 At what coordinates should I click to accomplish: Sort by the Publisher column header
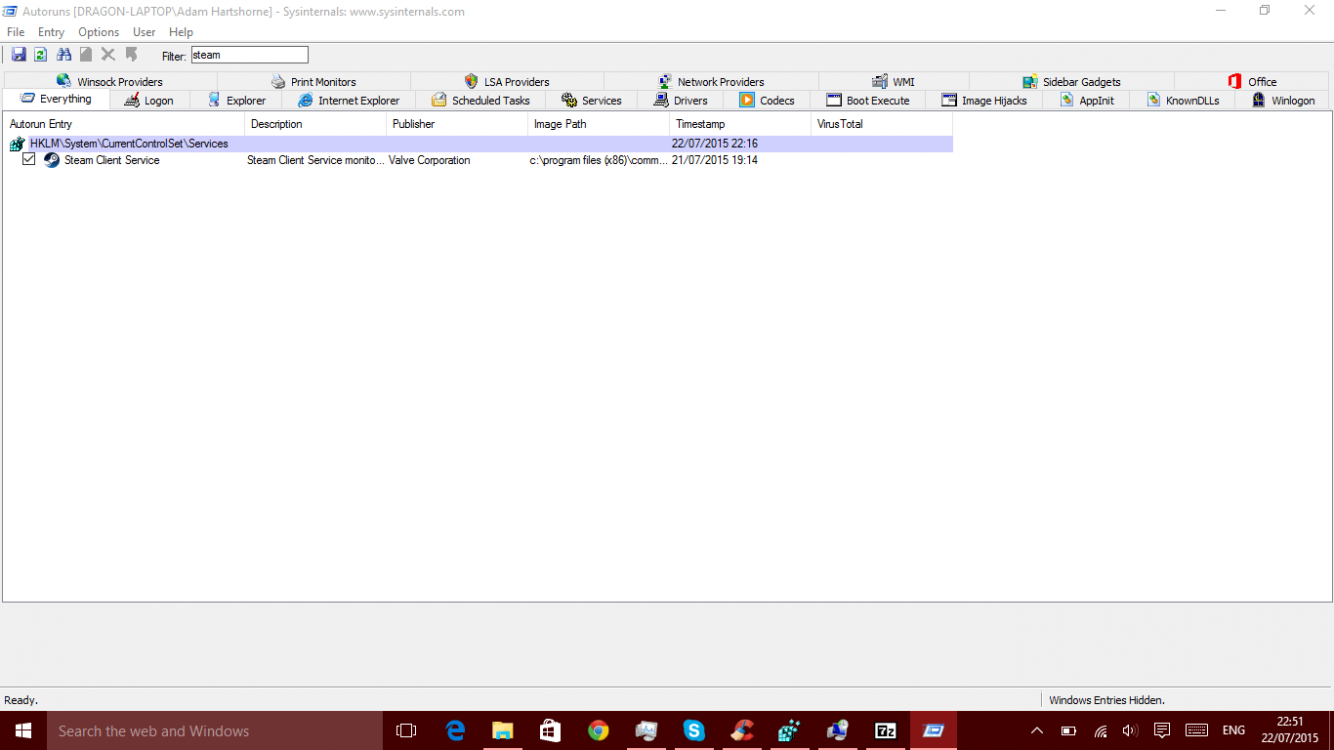pos(457,124)
